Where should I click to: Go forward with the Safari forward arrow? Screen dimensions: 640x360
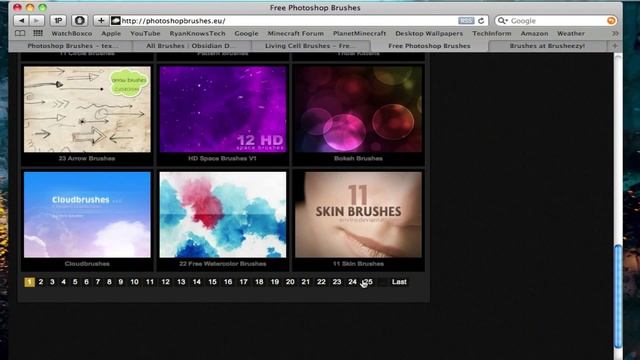[x=37, y=20]
